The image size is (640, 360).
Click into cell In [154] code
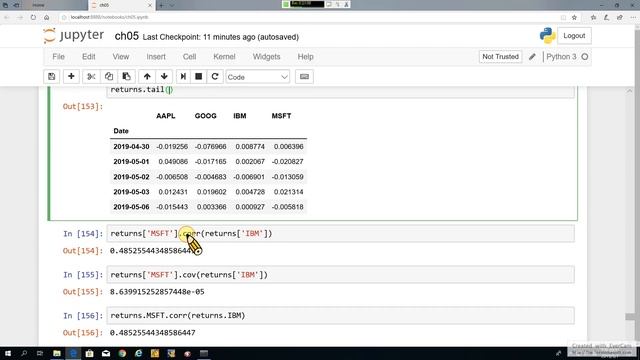click(x=340, y=233)
